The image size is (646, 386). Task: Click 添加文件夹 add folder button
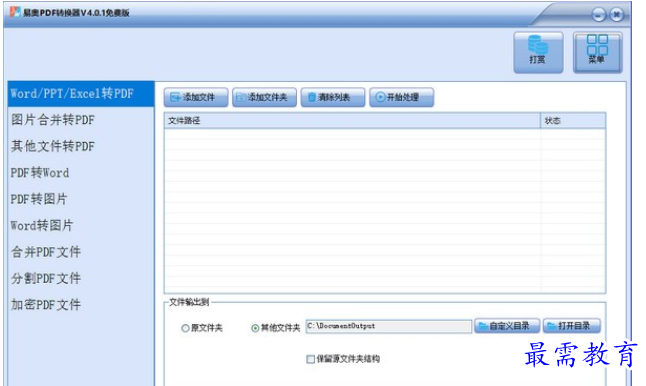point(264,97)
